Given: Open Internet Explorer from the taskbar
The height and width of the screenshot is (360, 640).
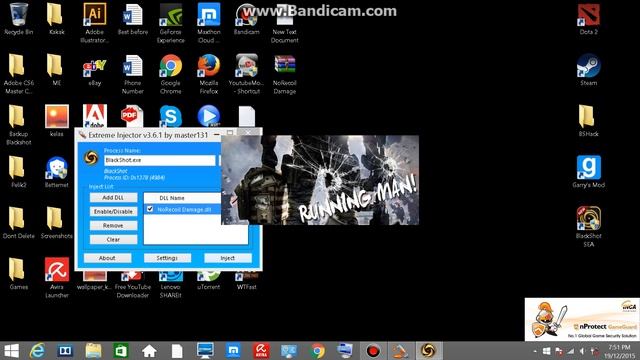Looking at the screenshot, I should point(38,351).
